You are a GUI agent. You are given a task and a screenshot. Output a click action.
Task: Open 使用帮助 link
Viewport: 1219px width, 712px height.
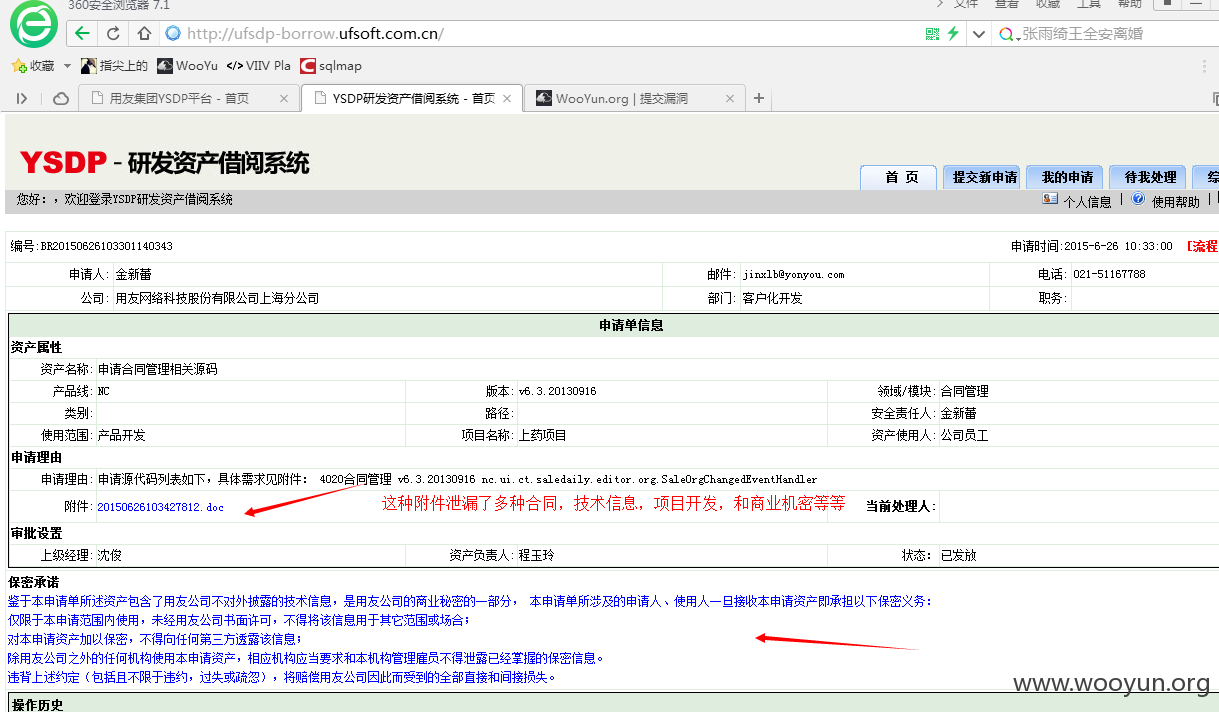[x=1175, y=201]
